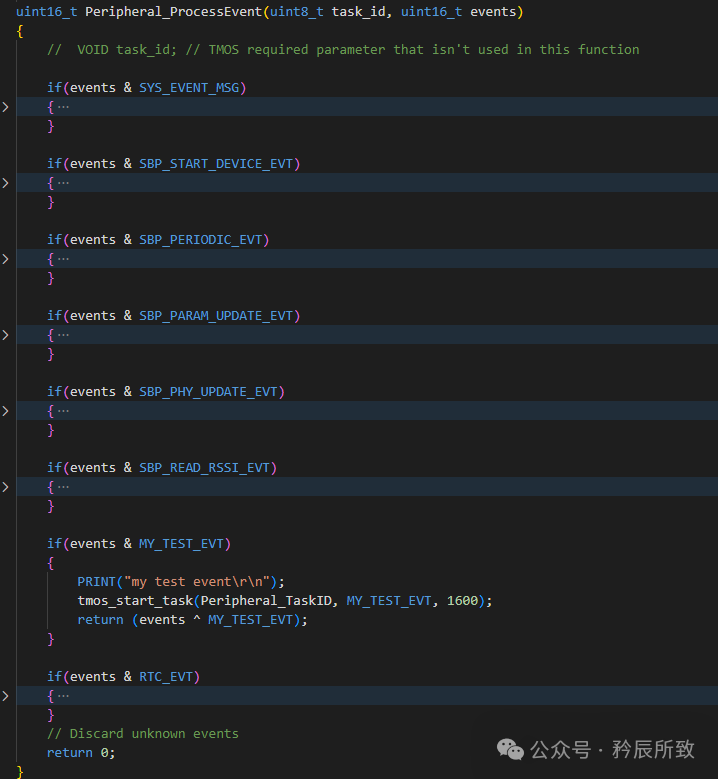This screenshot has height=779, width=718.
Task: Expand the folded SBP_PERIODIC_EVT block
Action: point(5,259)
